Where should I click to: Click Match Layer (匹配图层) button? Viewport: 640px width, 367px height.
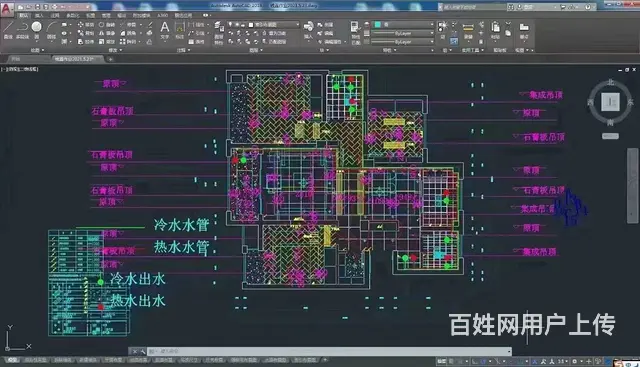click(274, 42)
